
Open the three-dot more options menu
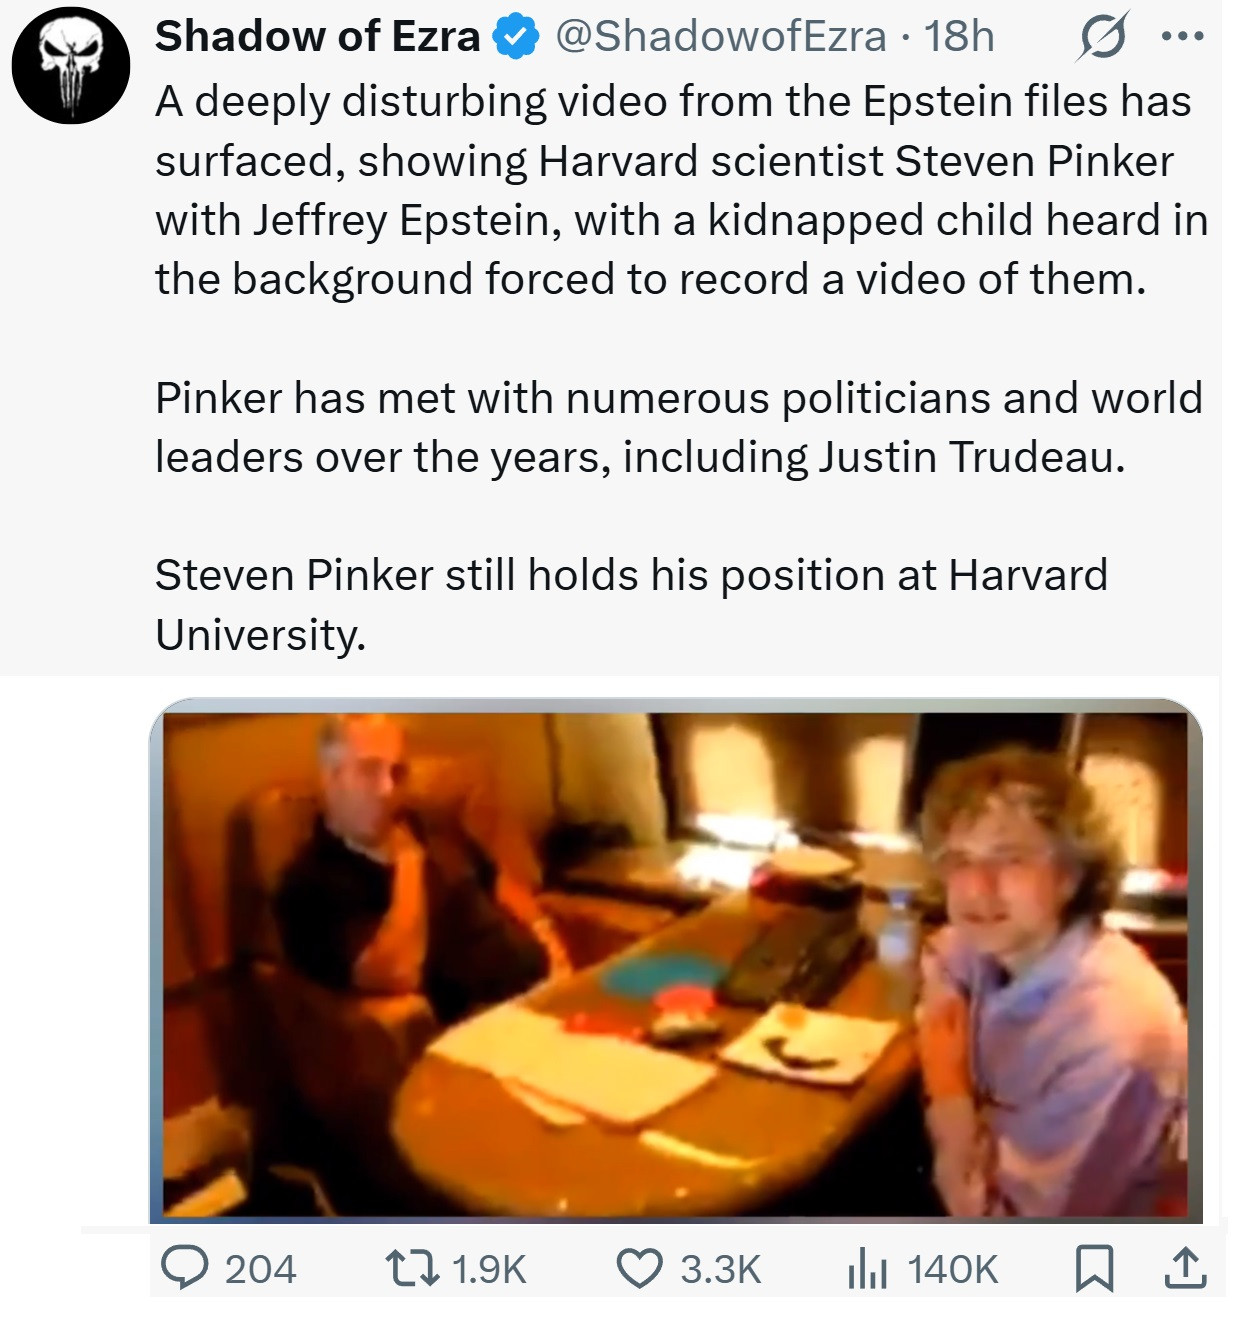(1183, 37)
